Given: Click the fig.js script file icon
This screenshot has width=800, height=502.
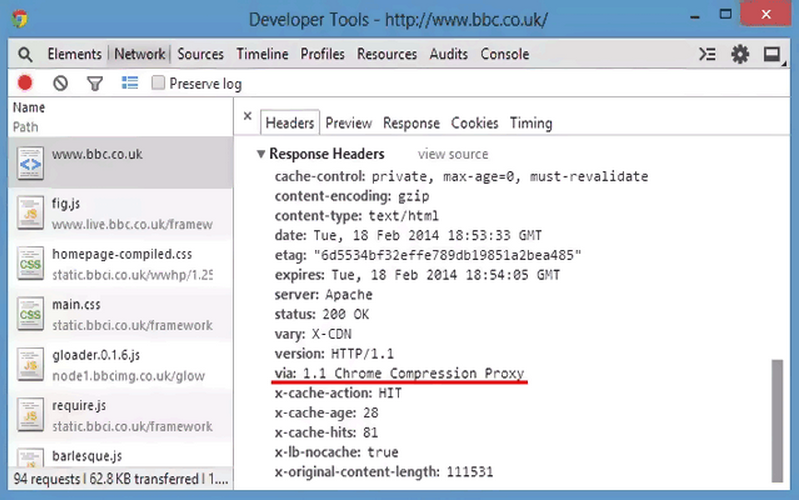Looking at the screenshot, I should [30, 213].
